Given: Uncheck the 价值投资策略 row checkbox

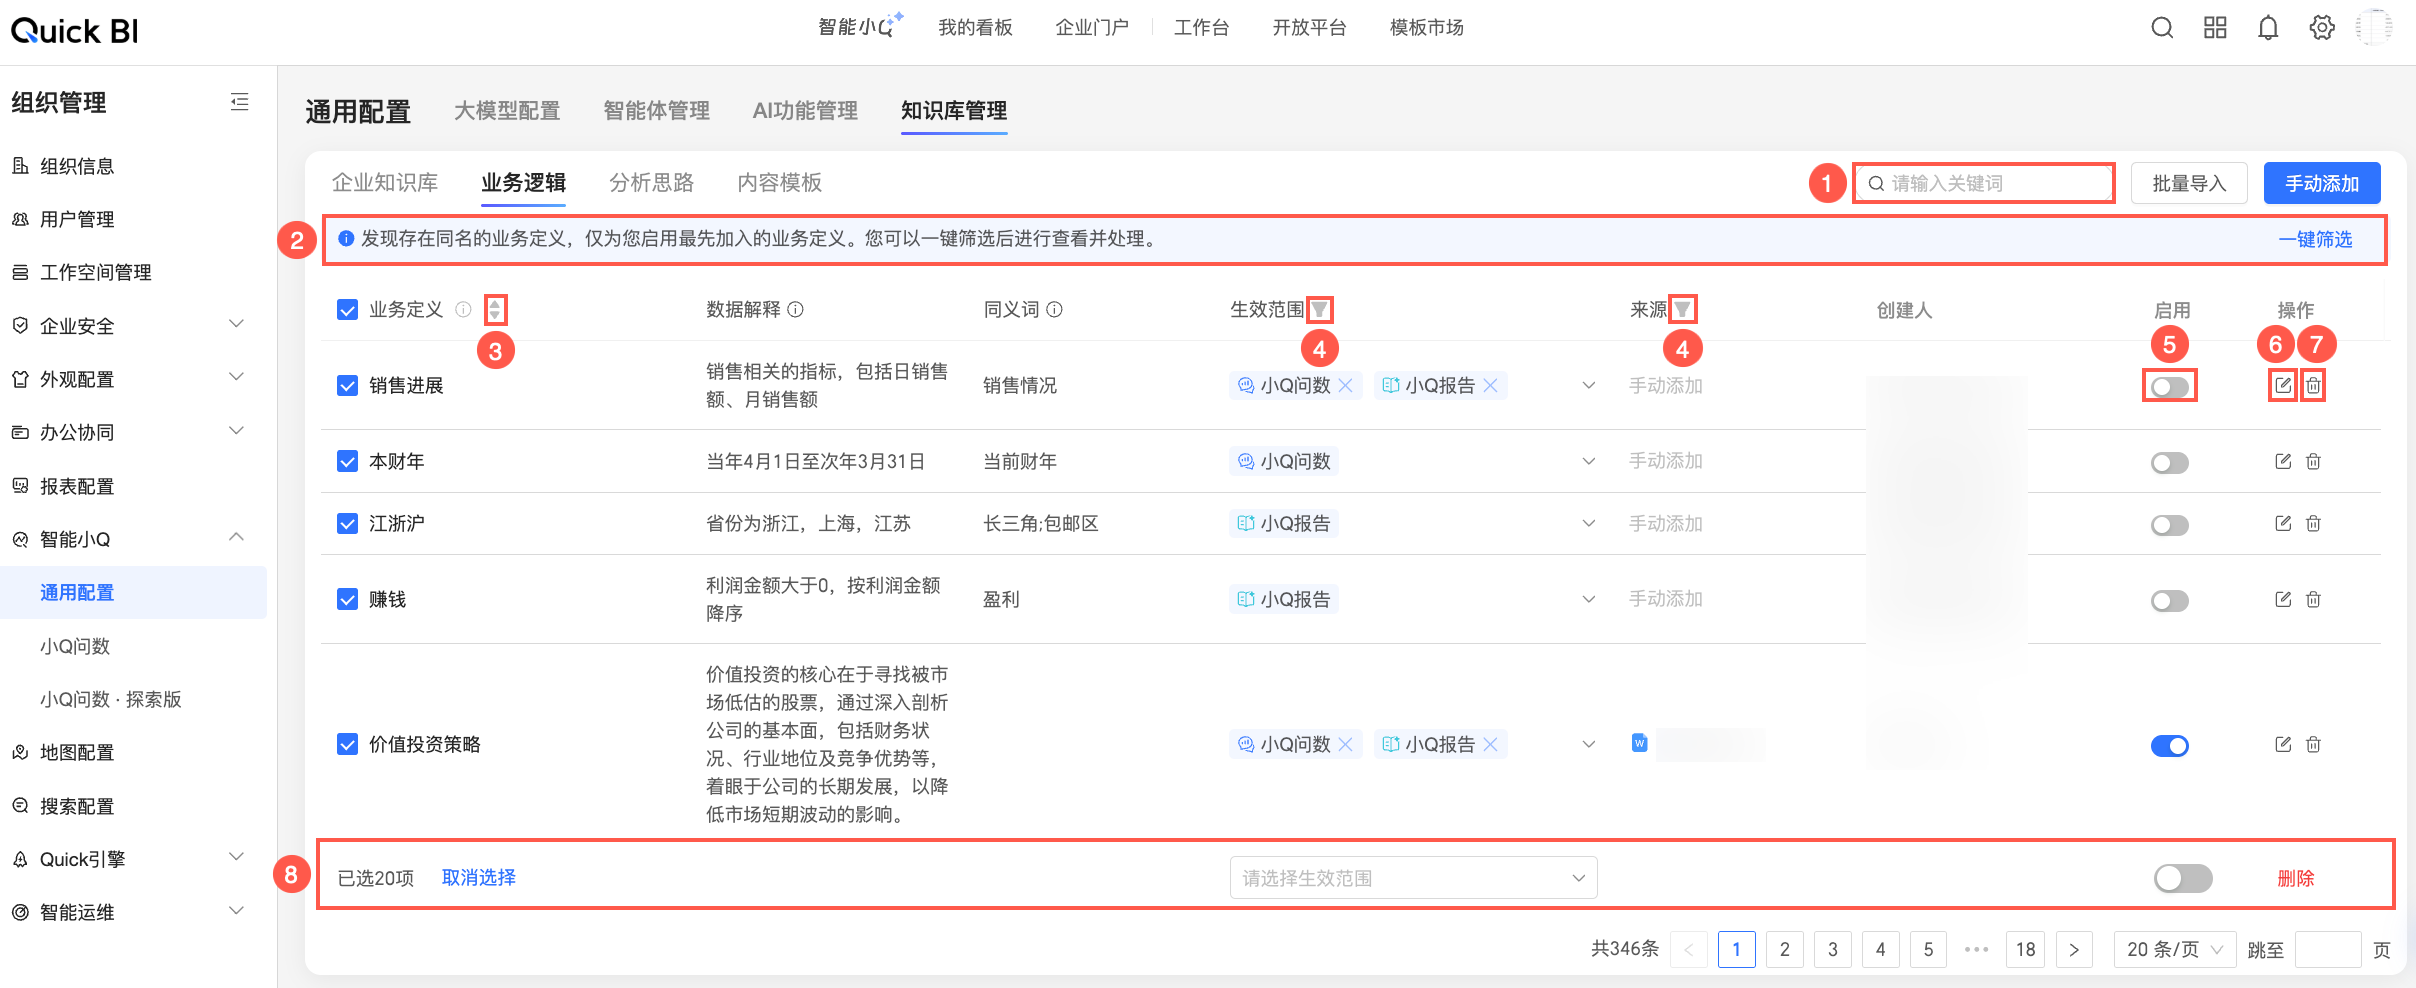Looking at the screenshot, I should point(347,744).
